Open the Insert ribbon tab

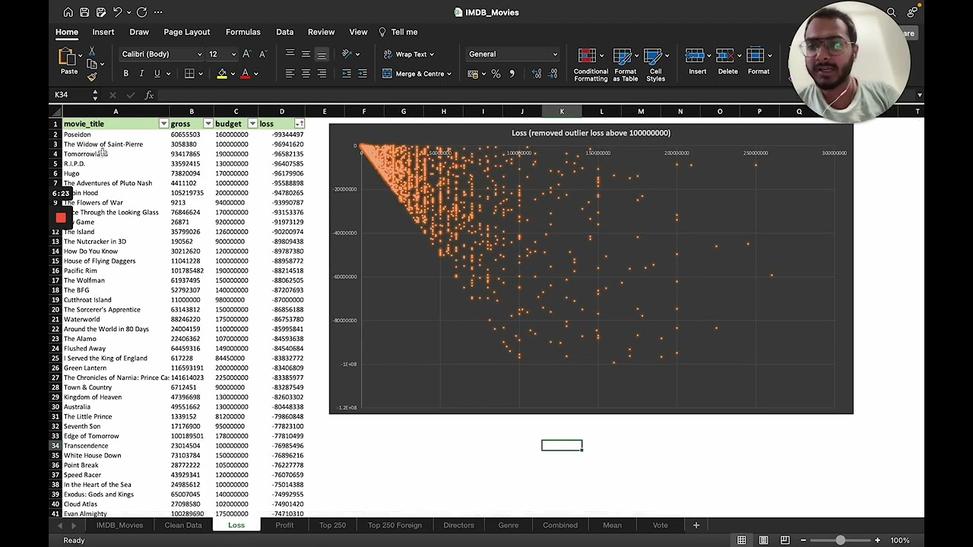[x=103, y=32]
